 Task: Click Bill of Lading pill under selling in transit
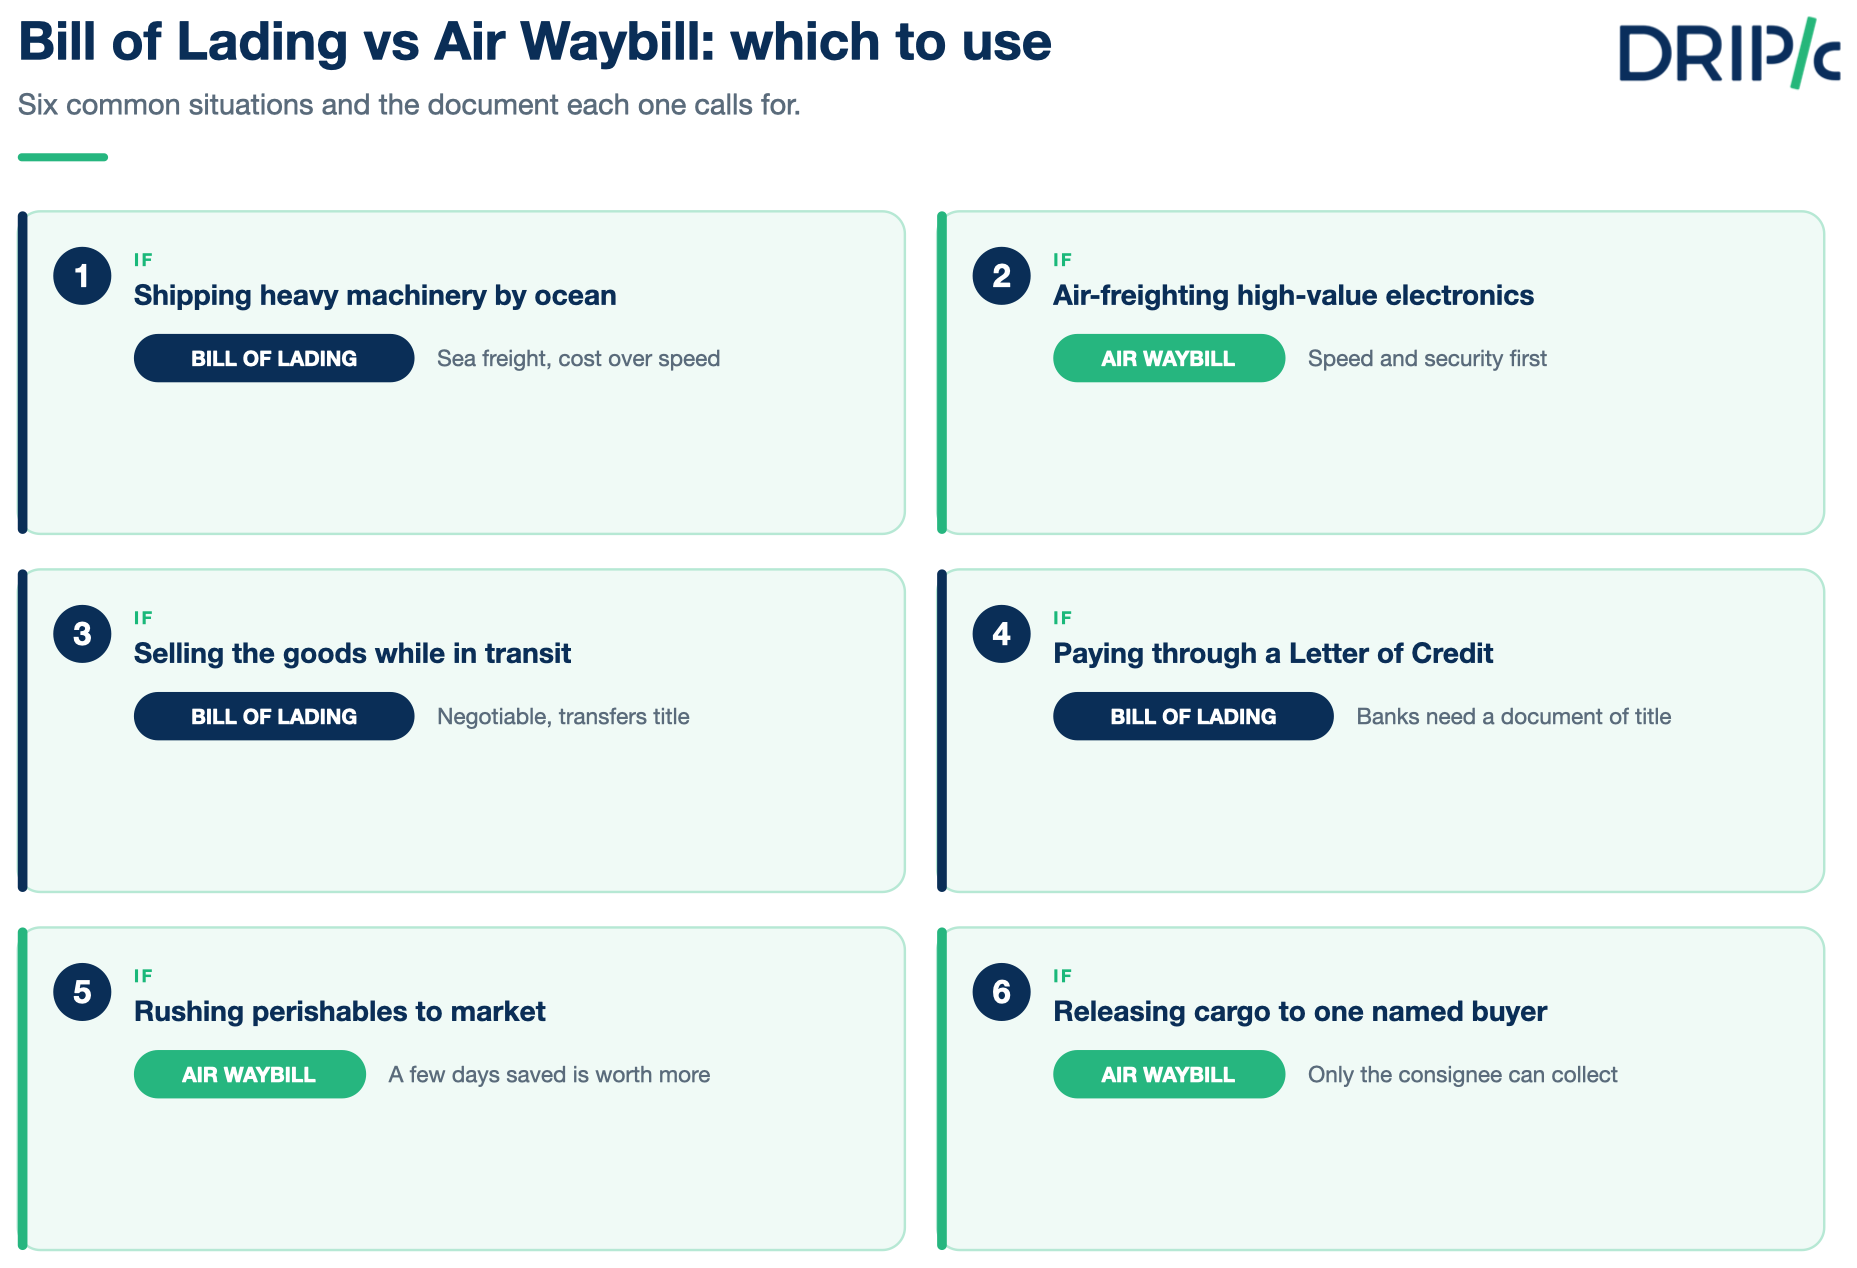click(274, 716)
